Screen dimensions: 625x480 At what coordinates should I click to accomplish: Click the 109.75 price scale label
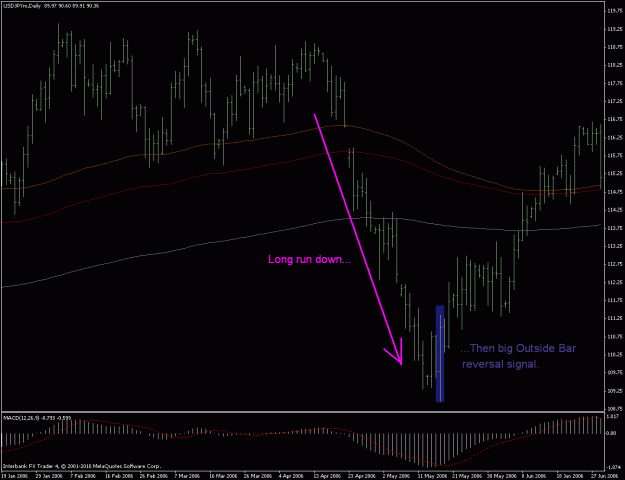pyautogui.click(x=615, y=372)
